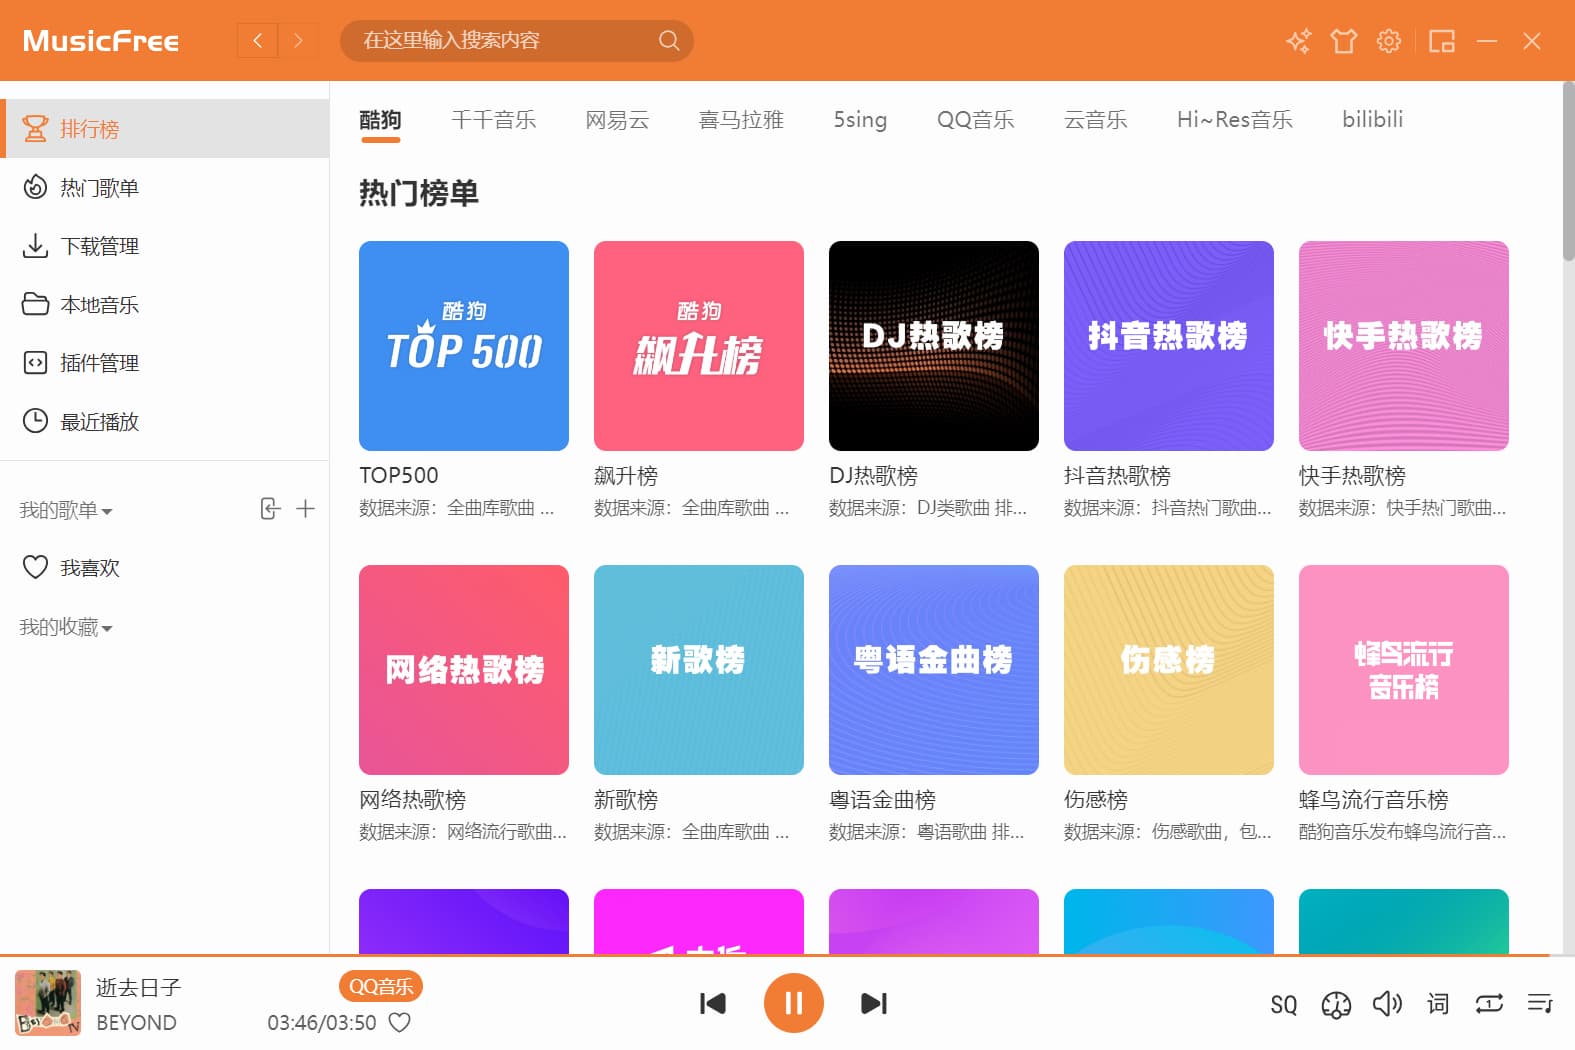Open the 新歌榜 chart cover
Image resolution: width=1575 pixels, height=1050 pixels.
tap(699, 670)
